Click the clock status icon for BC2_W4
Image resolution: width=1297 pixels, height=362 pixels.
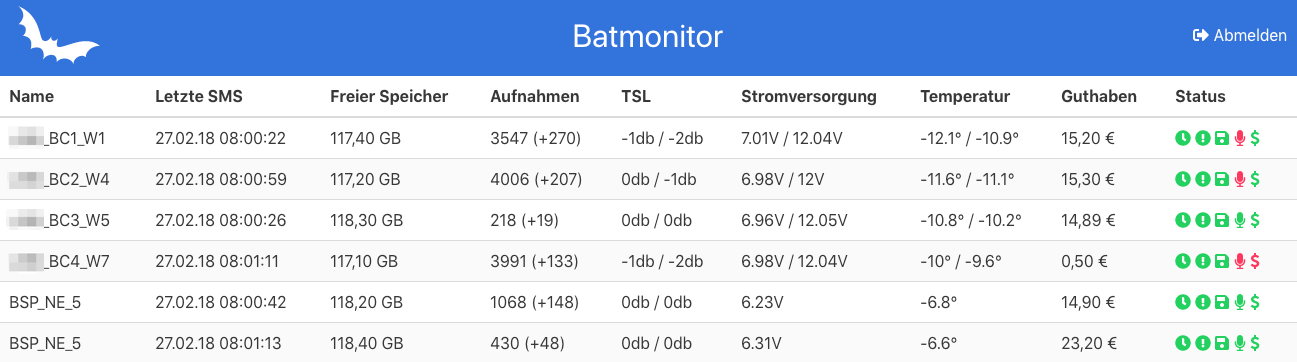pos(1183,179)
